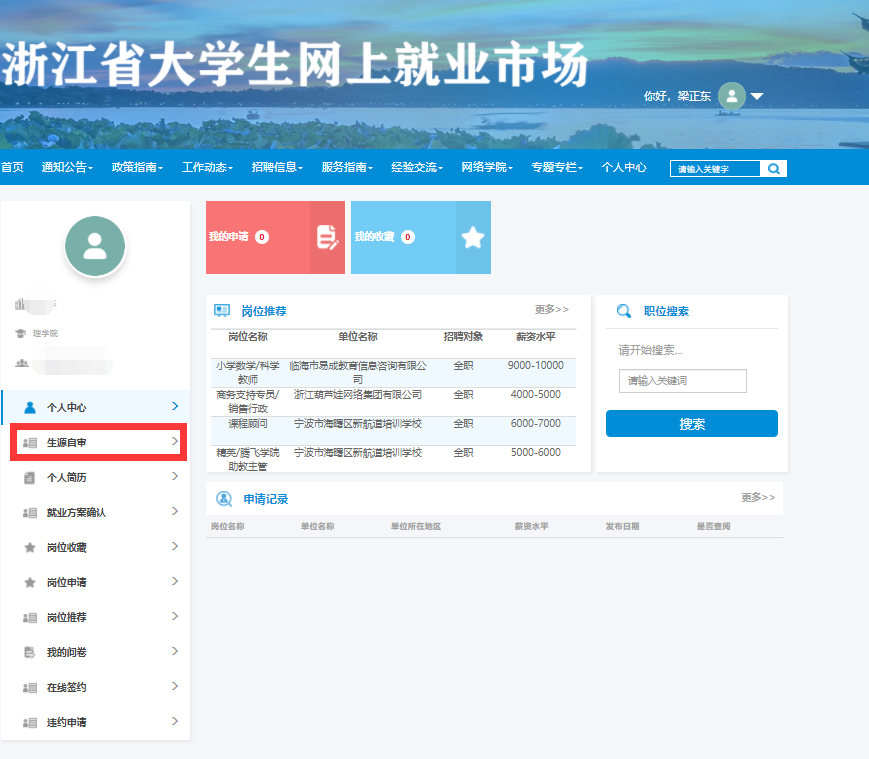
Task: Click the 职位搜索 keyword input field
Action: (683, 381)
